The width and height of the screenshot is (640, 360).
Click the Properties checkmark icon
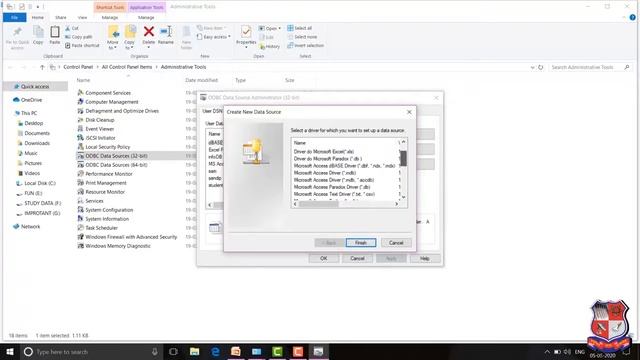click(246, 32)
